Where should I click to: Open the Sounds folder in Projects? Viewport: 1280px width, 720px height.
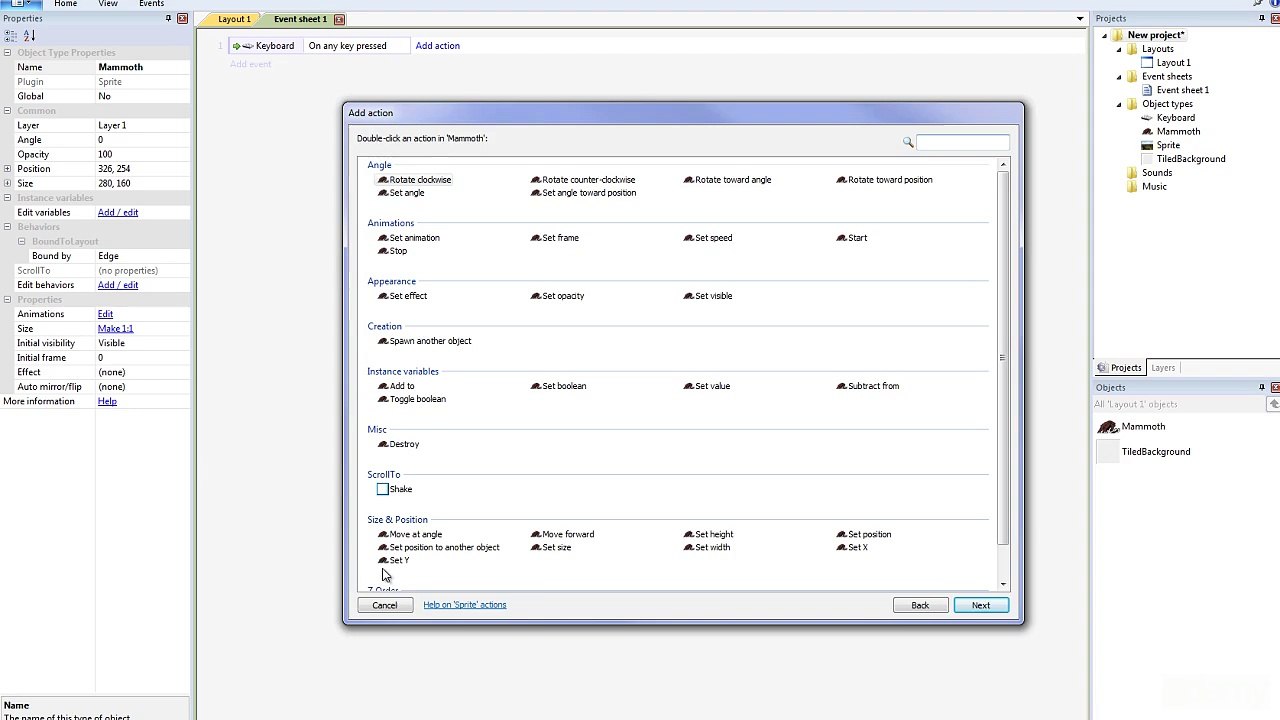pyautogui.click(x=1156, y=173)
